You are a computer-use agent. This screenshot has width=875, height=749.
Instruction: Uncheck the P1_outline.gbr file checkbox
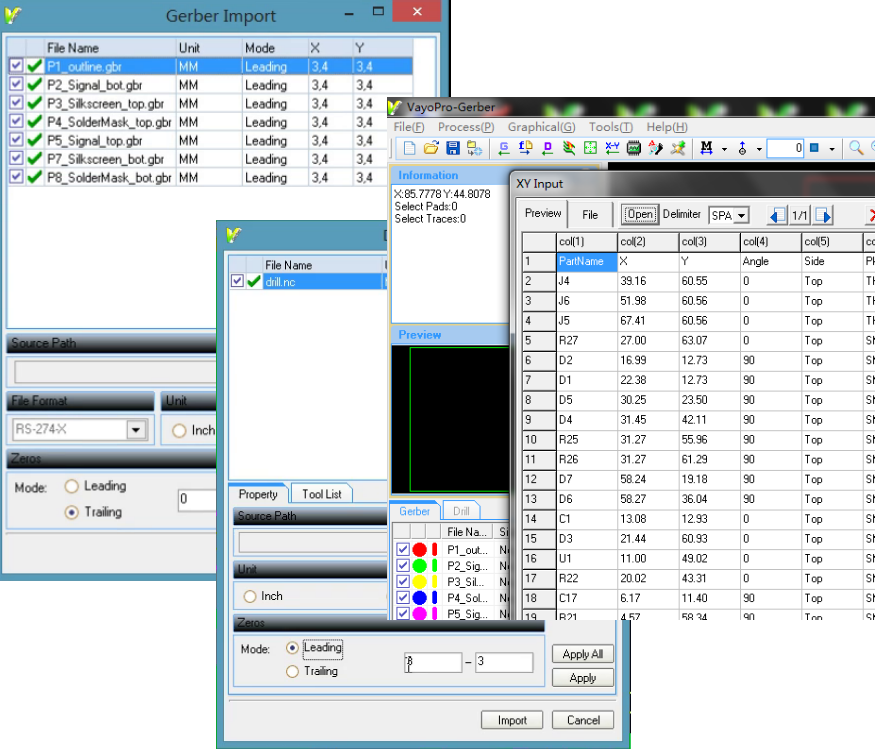pos(16,66)
